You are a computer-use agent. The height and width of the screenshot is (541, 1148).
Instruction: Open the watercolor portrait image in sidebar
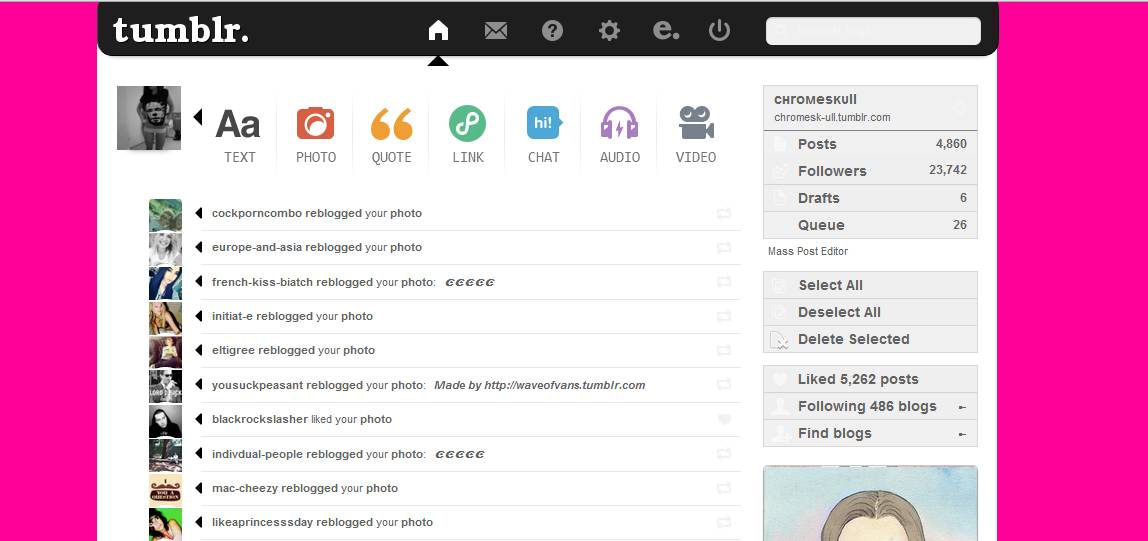(871, 503)
